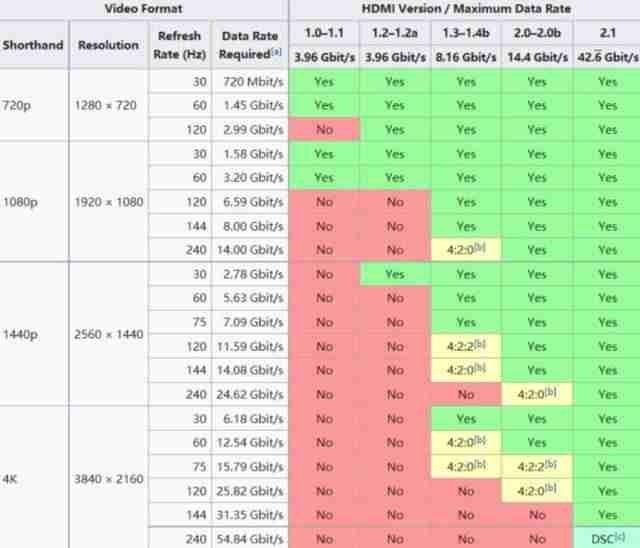Open footnote [b] in 1440p 120 Hz 4:2:2 cell
Viewport: 640px width, 548px height.
point(480,344)
